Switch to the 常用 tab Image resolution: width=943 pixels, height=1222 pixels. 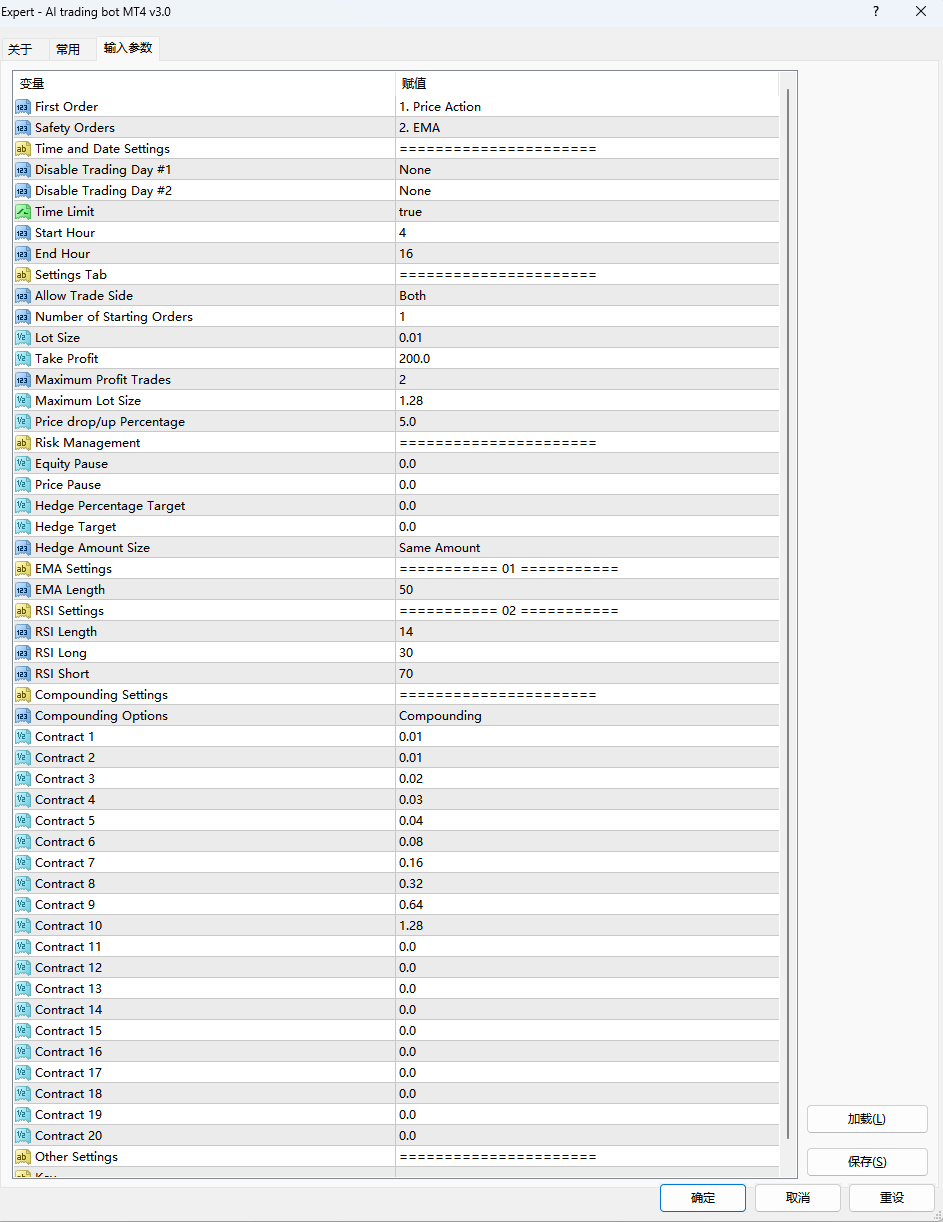68,49
